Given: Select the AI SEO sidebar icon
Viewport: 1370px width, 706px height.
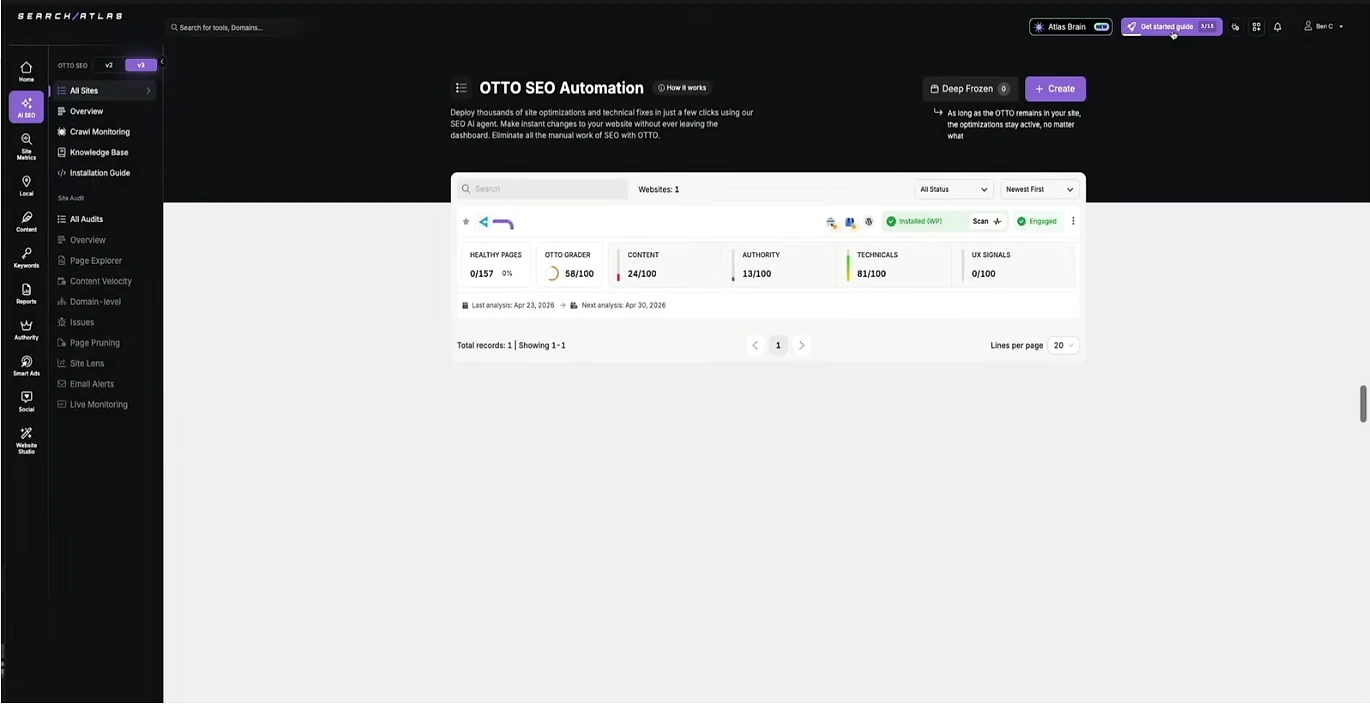Looking at the screenshot, I should coord(26,107).
